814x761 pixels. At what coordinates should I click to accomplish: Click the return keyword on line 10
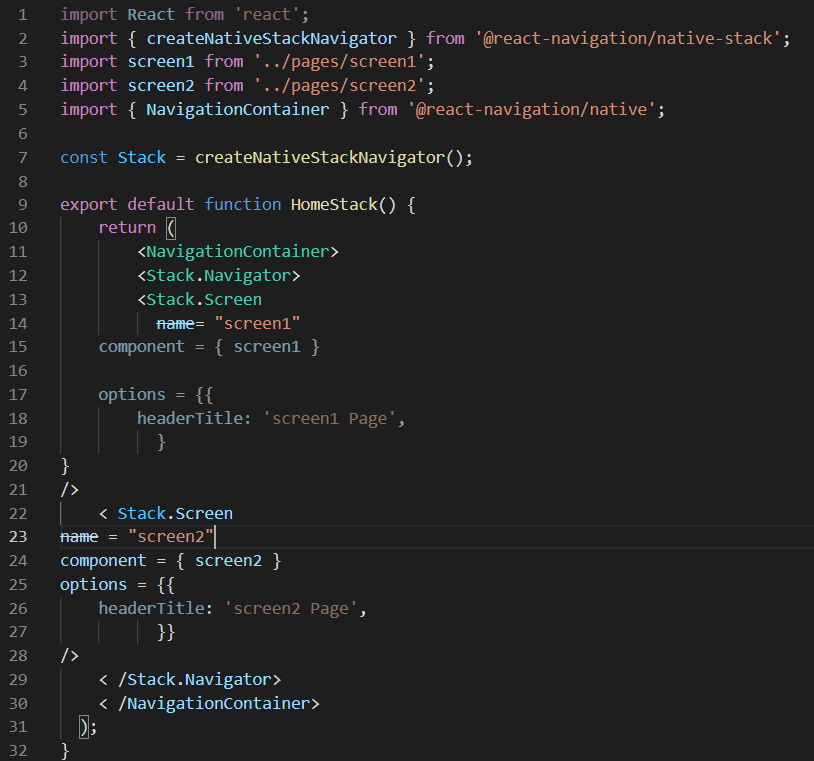tap(127, 227)
